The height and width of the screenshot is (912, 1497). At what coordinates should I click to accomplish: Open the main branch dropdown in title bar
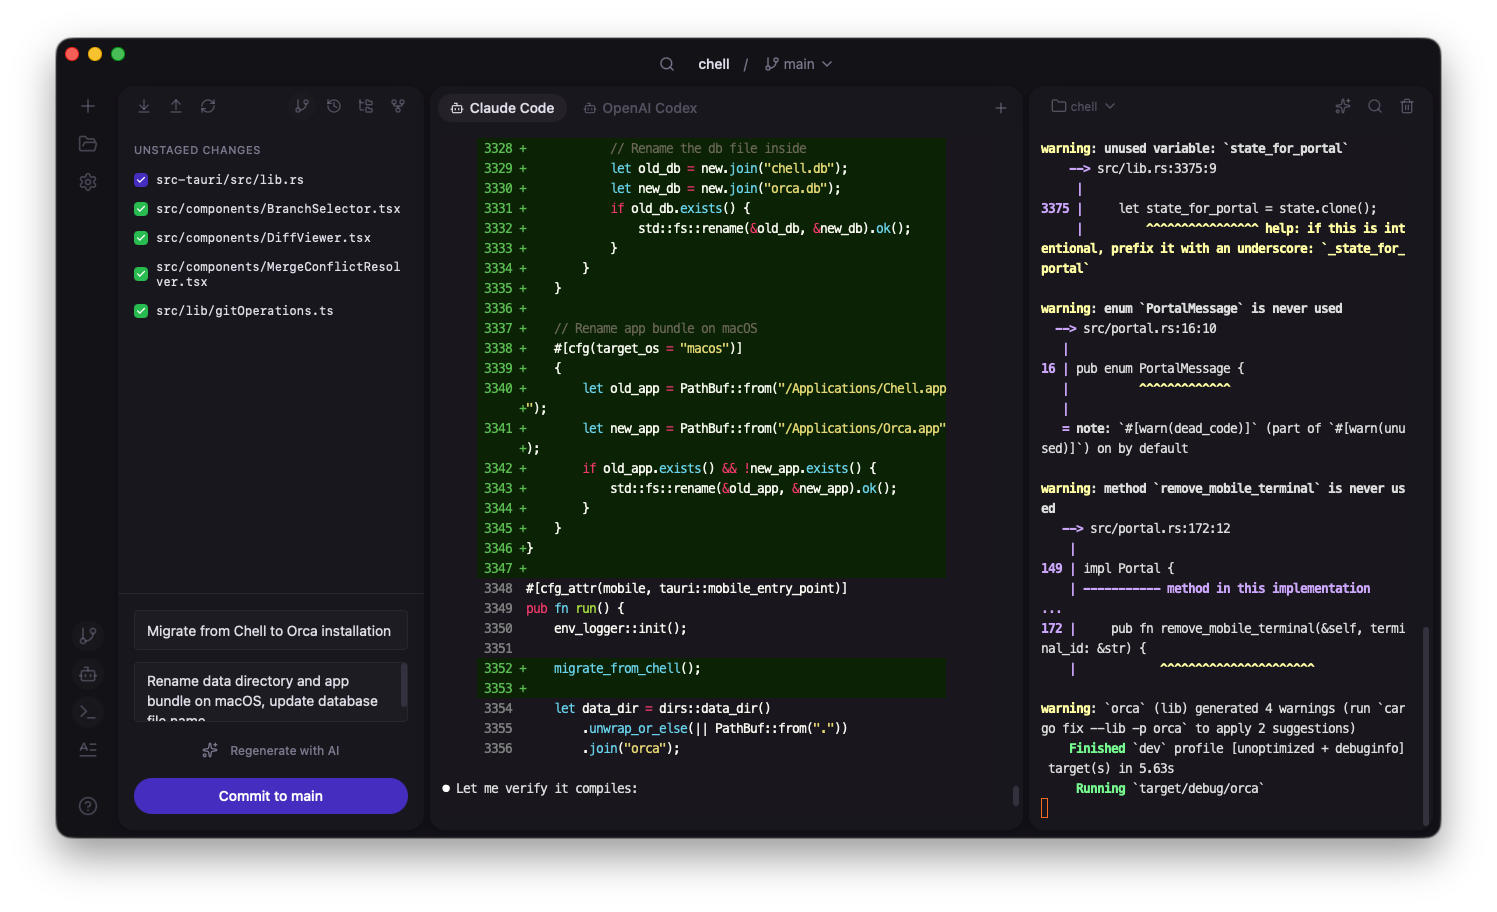[798, 64]
